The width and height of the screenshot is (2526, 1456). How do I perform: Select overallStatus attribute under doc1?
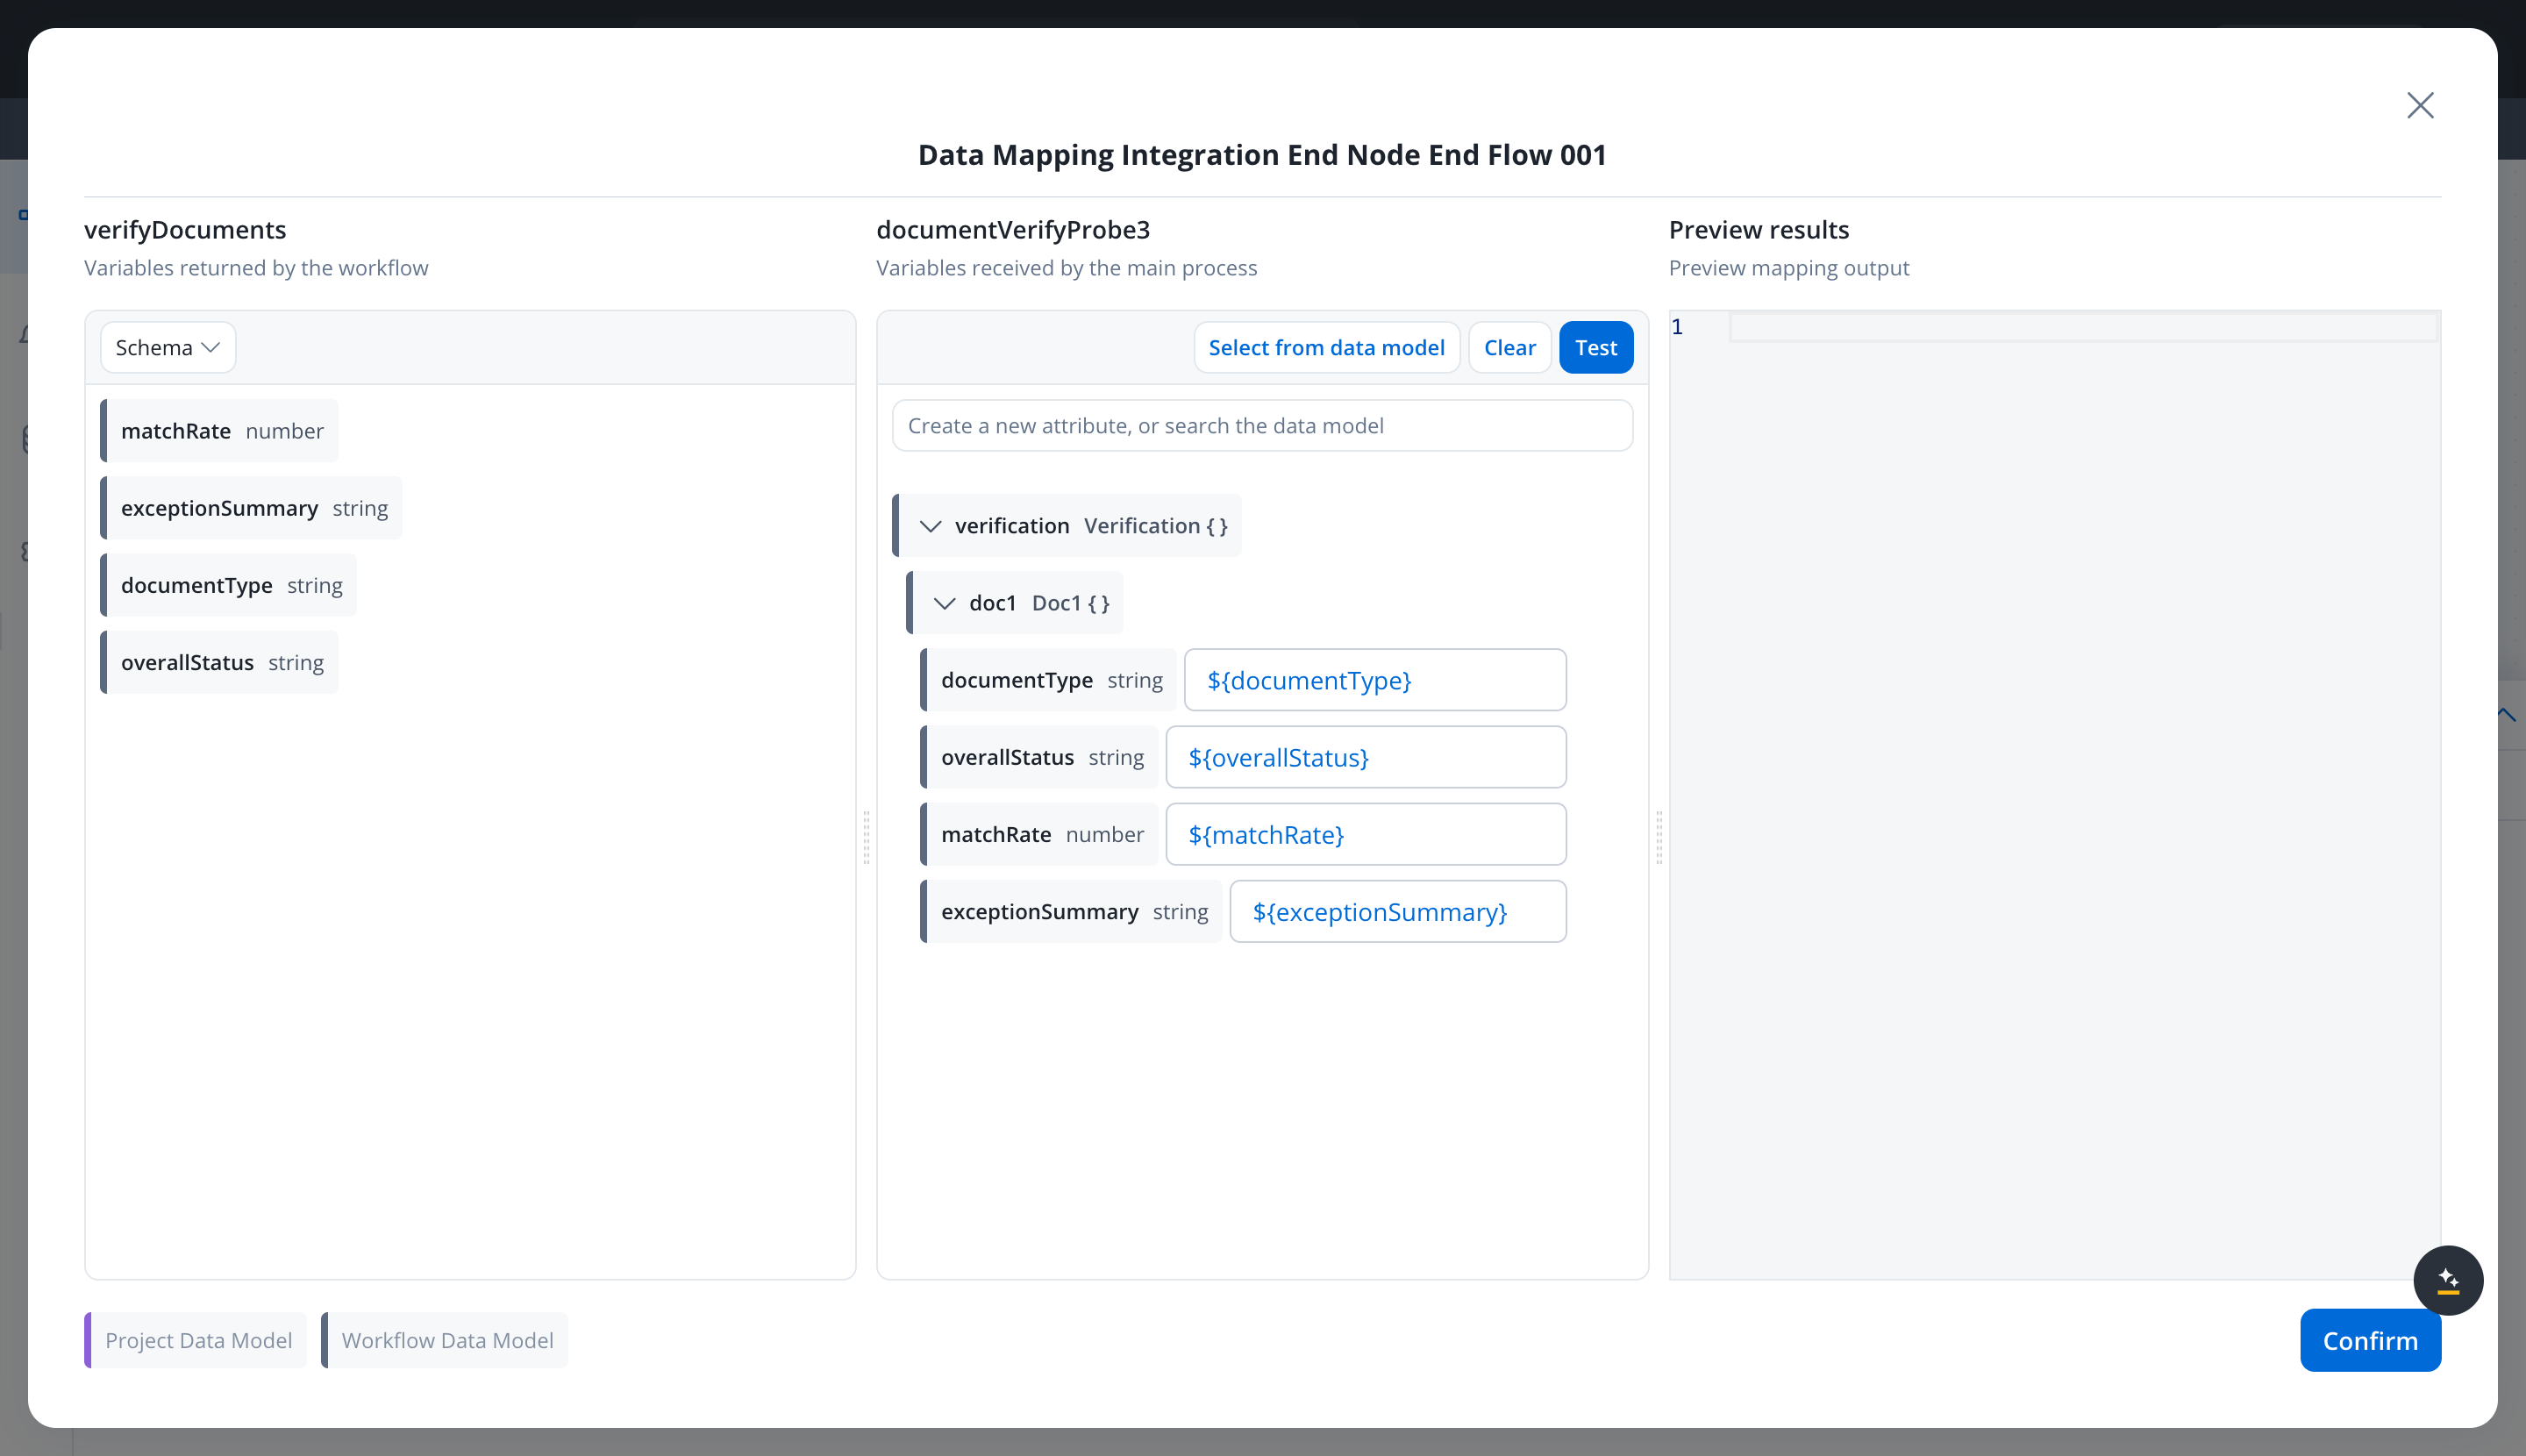(x=1039, y=757)
